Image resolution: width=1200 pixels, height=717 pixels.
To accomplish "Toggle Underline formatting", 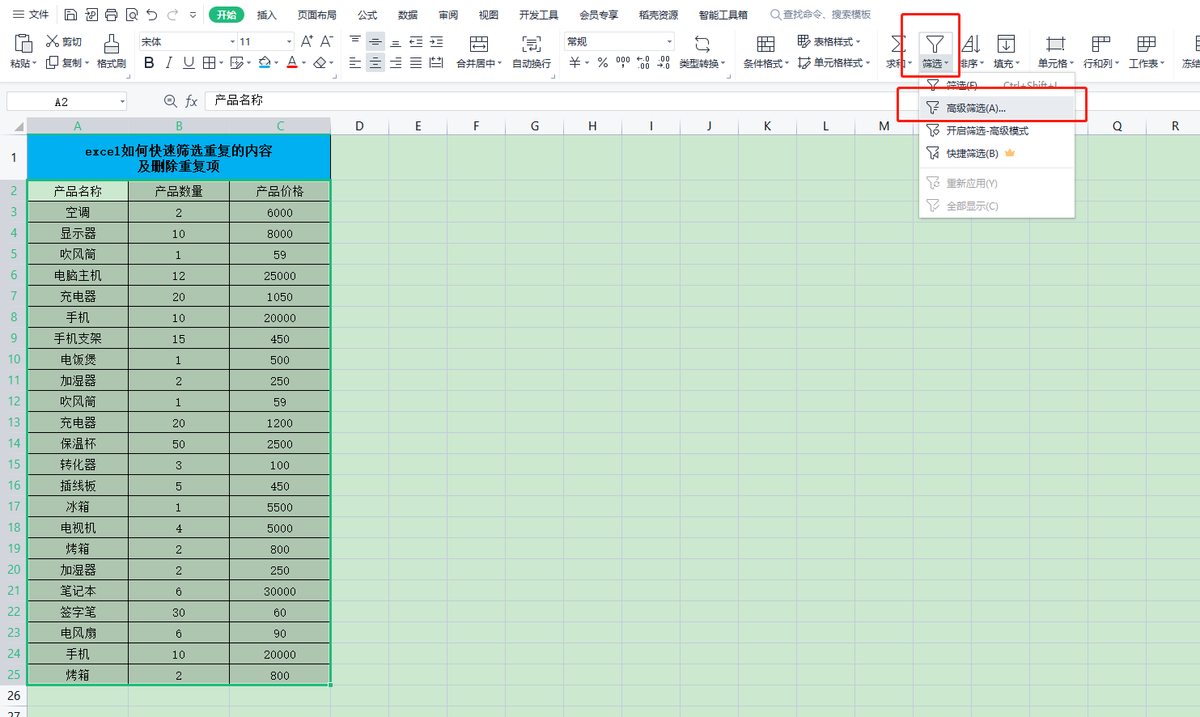I will point(188,62).
